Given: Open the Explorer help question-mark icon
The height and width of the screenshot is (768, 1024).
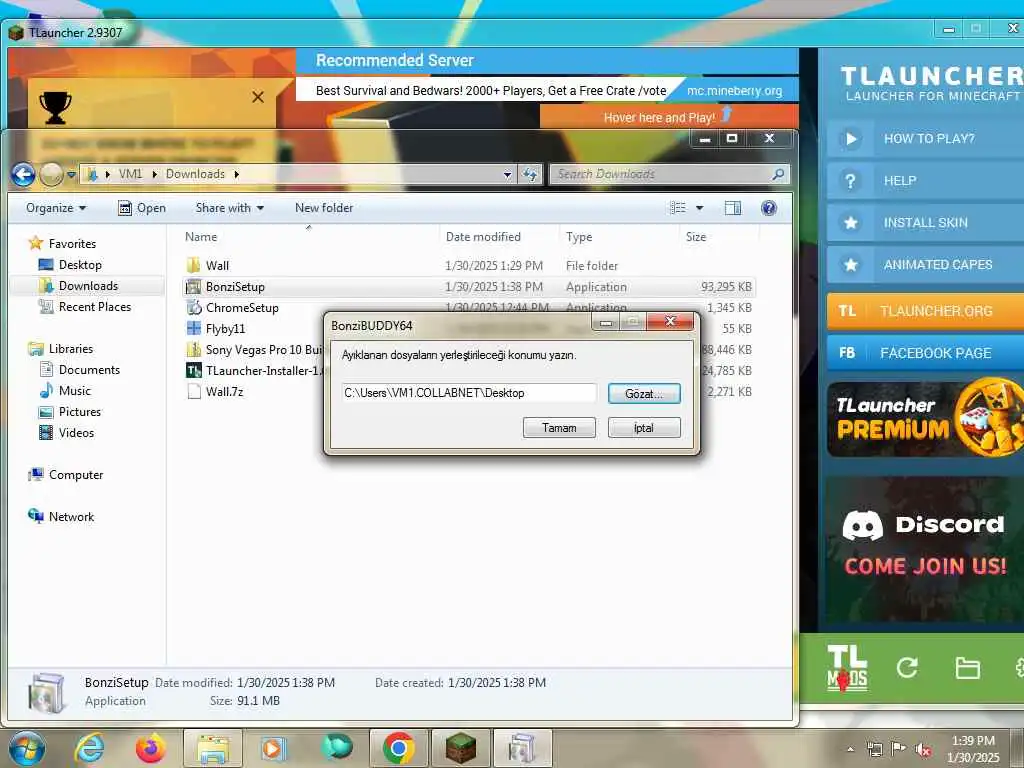Looking at the screenshot, I should click(769, 208).
